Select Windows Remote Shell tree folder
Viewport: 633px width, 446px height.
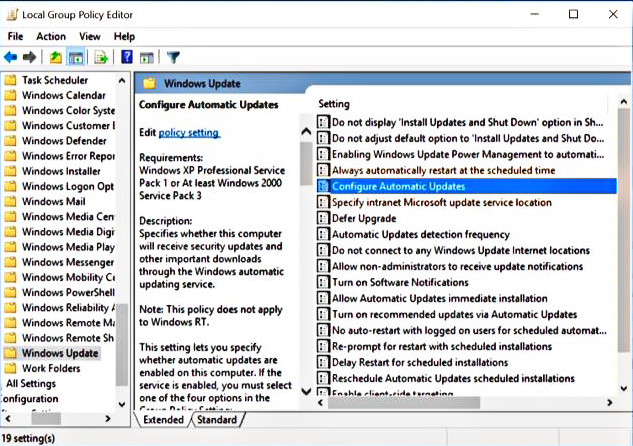point(67,338)
